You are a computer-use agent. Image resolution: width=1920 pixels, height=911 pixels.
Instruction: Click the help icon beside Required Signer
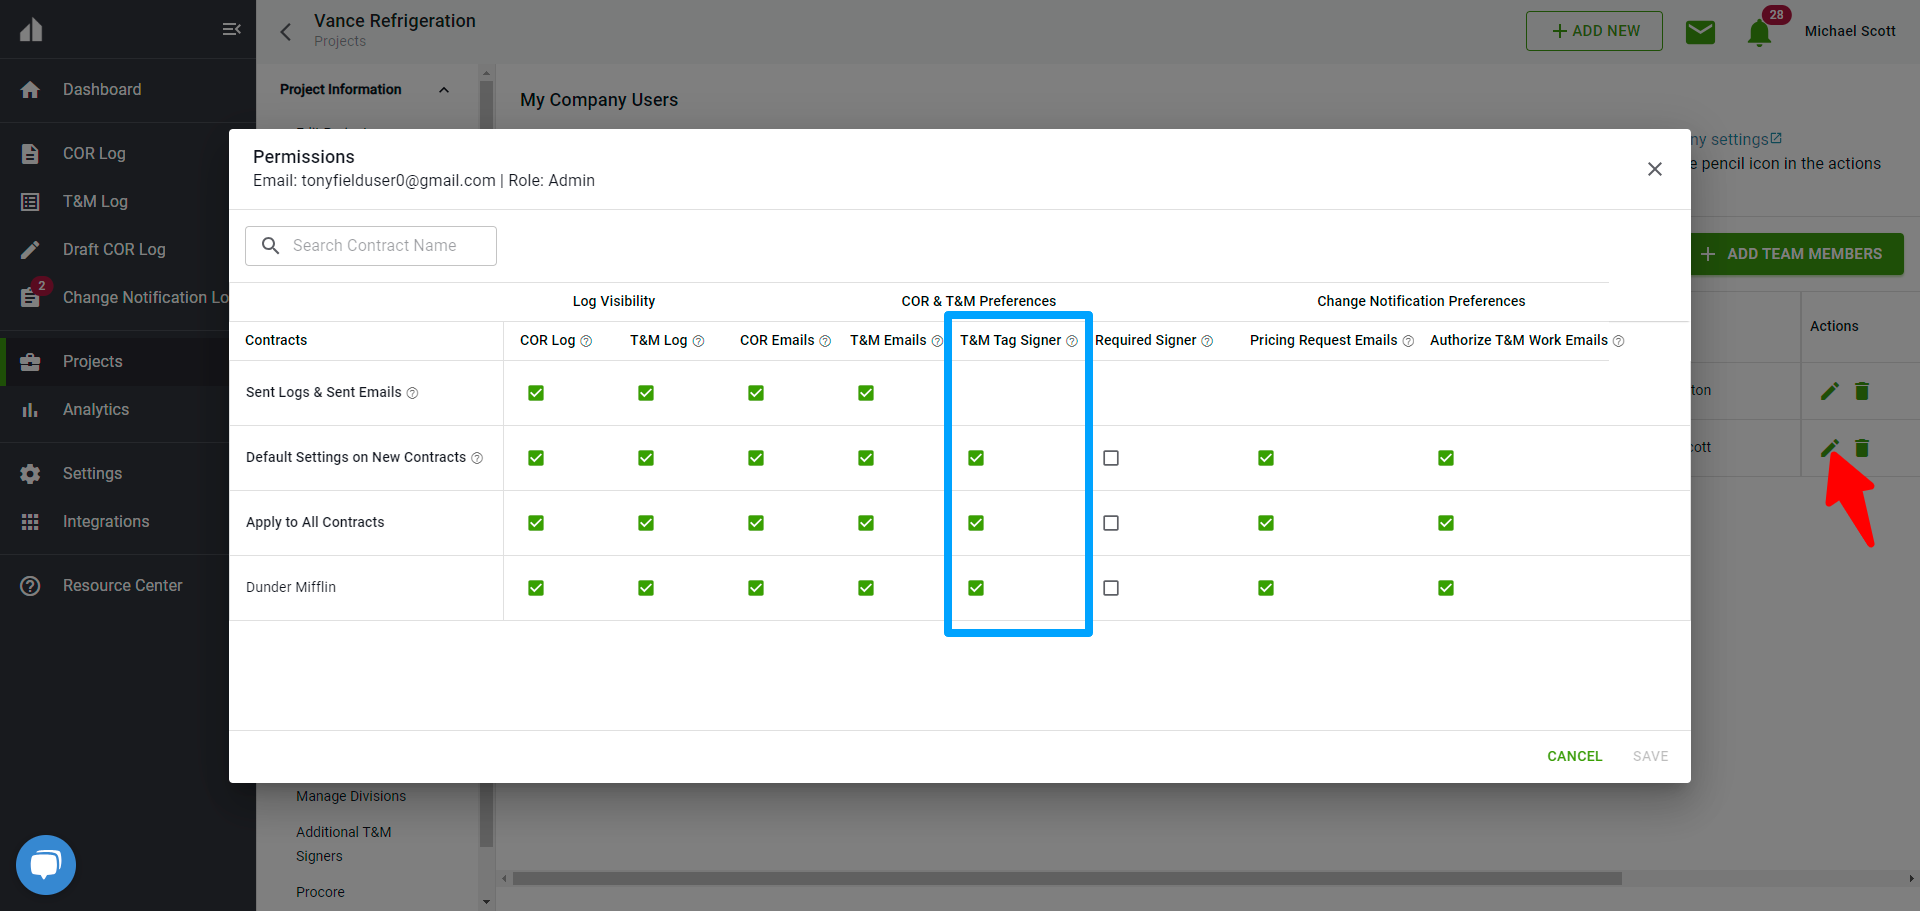[1207, 342]
